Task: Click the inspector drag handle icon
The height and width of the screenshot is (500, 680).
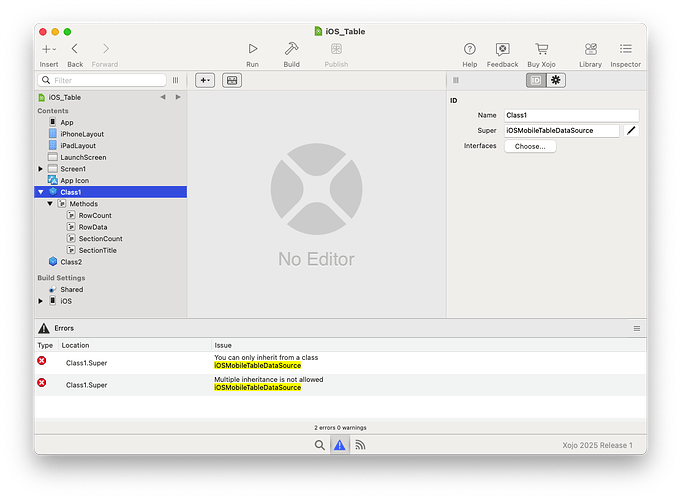Action: click(456, 80)
